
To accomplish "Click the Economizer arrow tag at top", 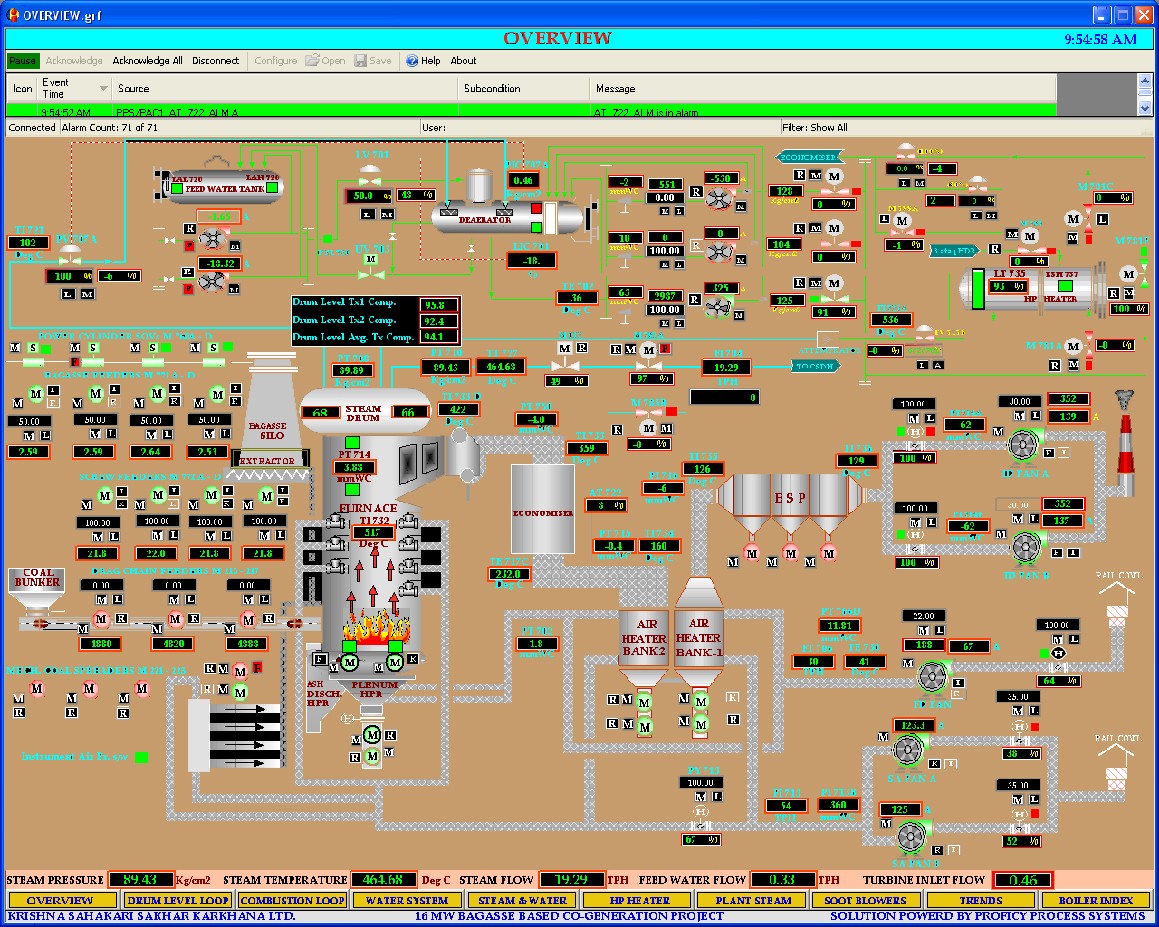I will [x=810, y=157].
